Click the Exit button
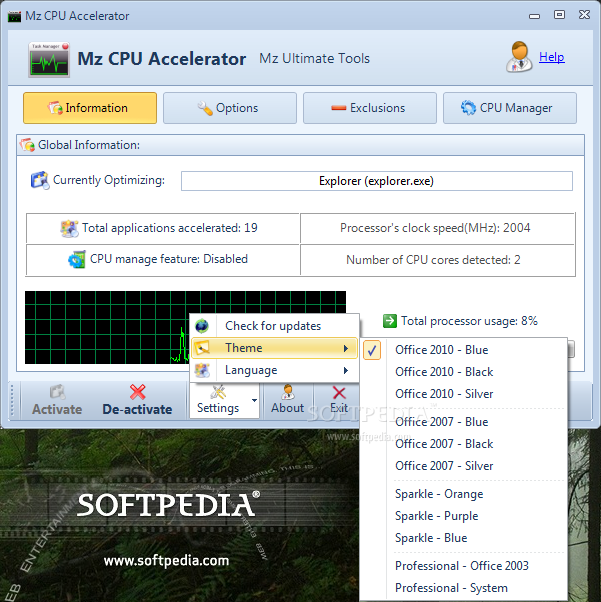 click(339, 400)
